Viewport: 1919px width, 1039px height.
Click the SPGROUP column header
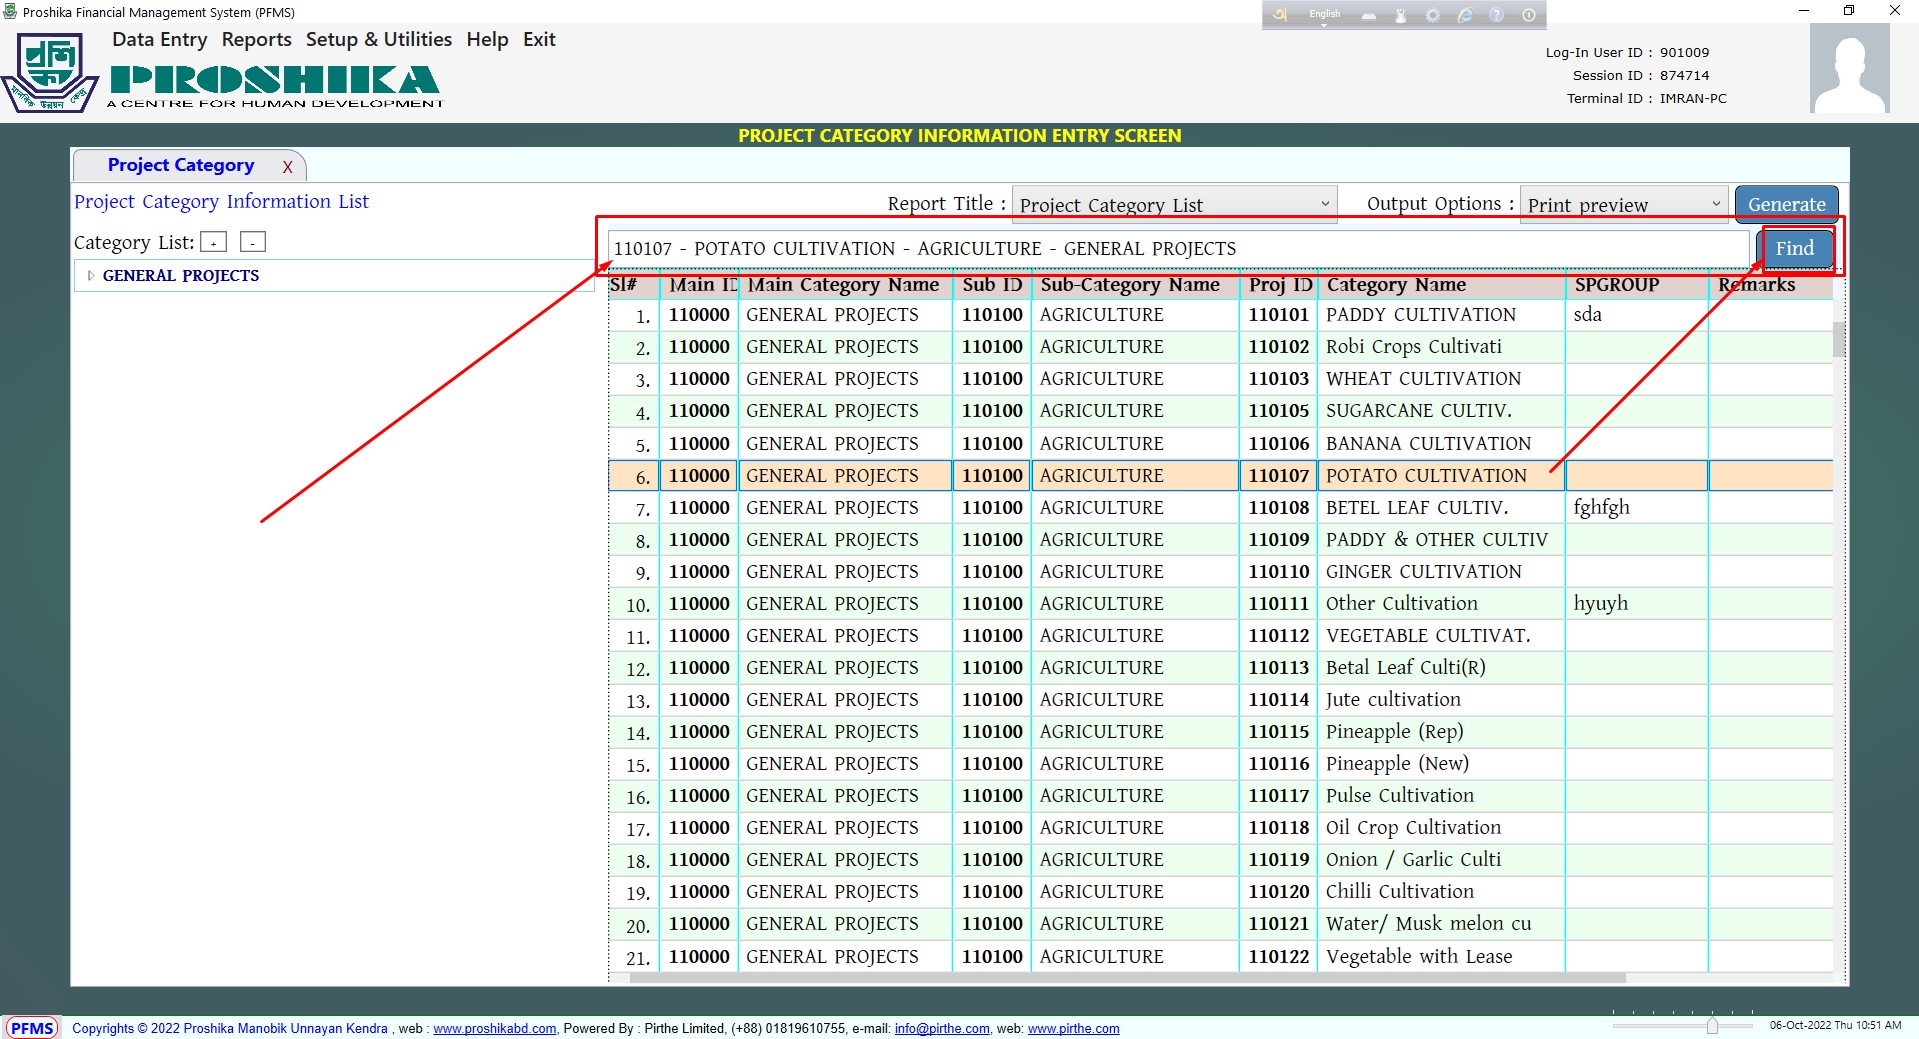tap(1636, 285)
